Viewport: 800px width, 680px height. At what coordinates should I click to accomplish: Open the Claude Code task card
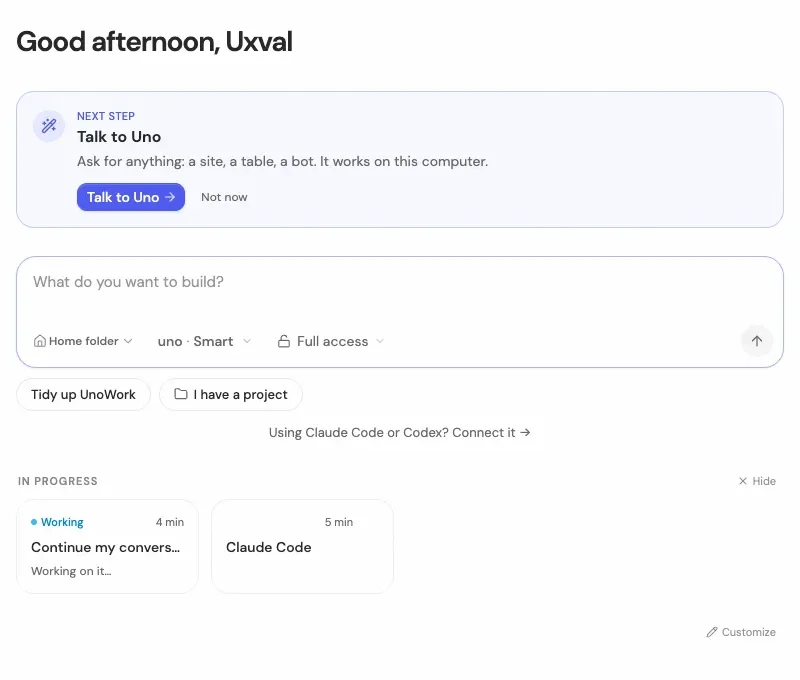[302, 546]
